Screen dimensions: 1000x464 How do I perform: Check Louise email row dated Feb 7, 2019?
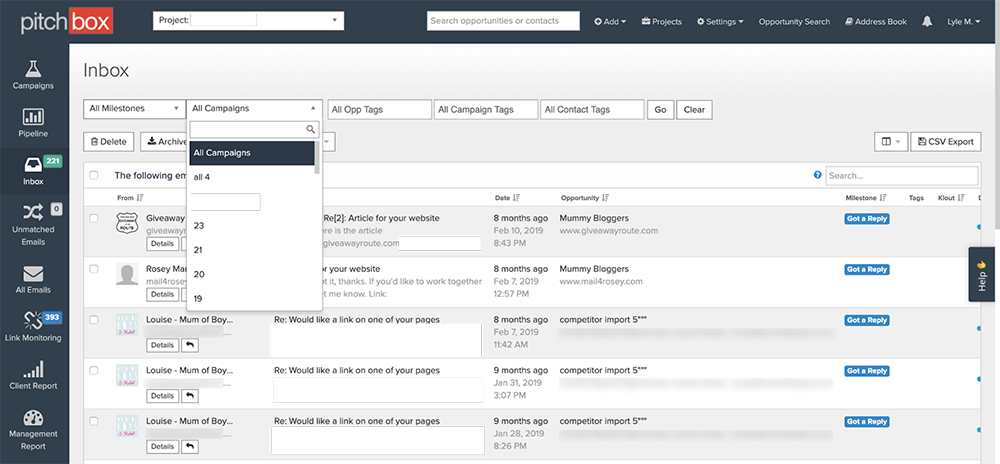coord(94,319)
